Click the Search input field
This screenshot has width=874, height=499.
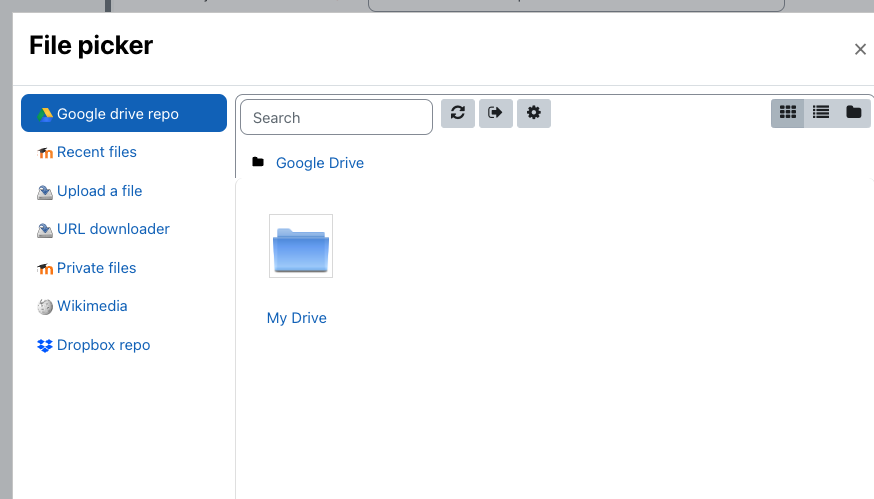coord(336,117)
